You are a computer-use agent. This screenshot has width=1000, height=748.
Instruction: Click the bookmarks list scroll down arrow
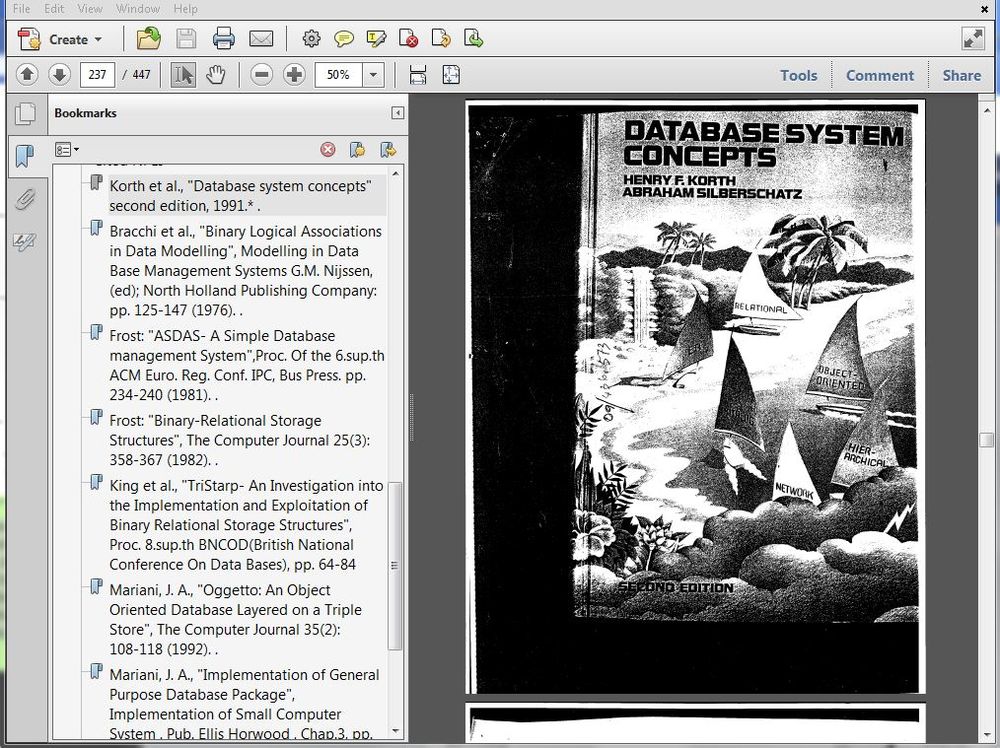click(x=395, y=731)
